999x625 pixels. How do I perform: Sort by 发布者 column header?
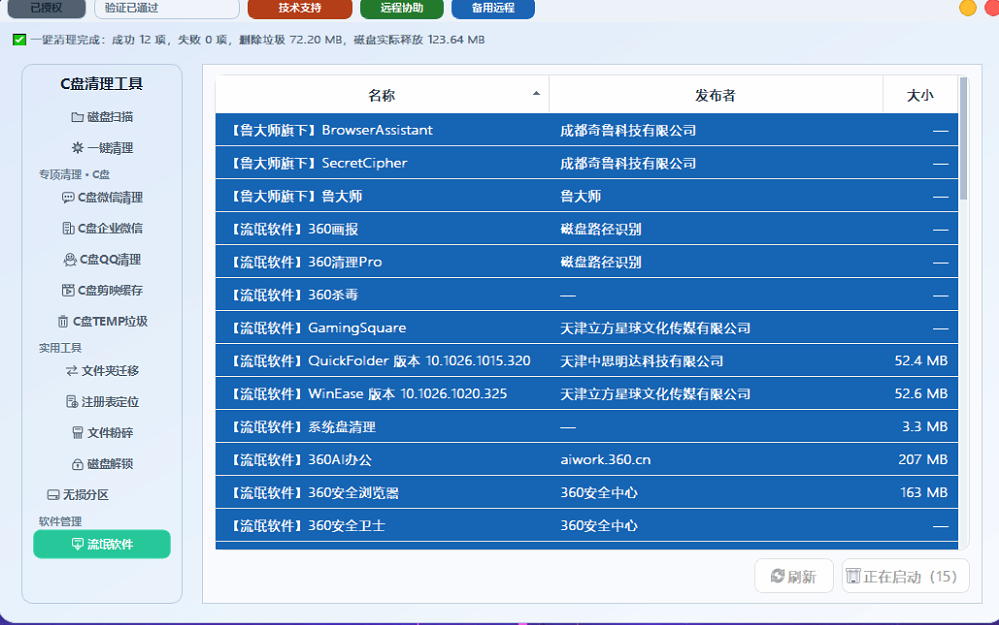tap(715, 95)
